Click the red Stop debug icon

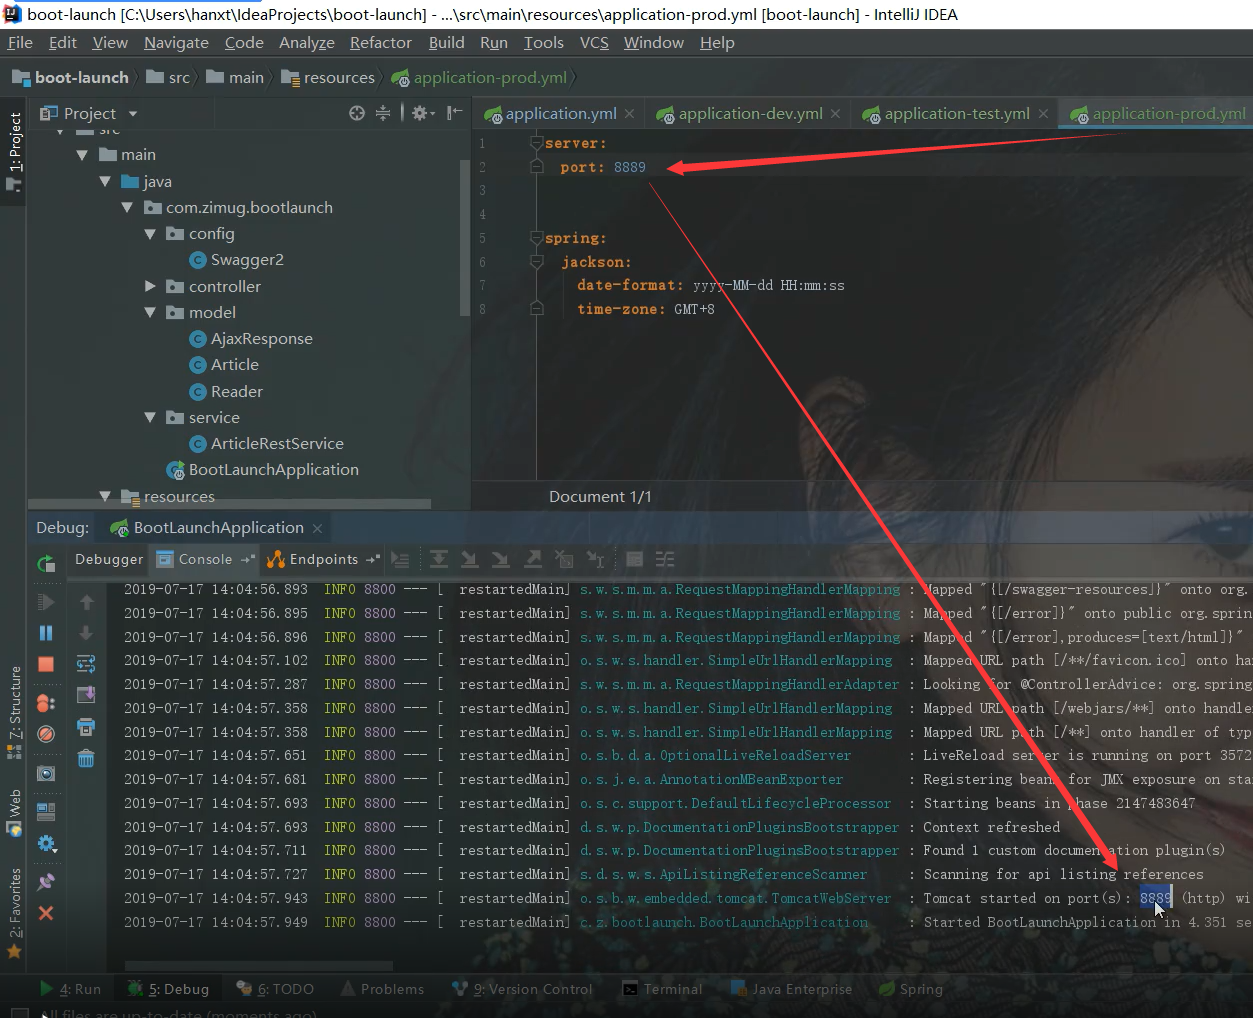click(x=46, y=664)
